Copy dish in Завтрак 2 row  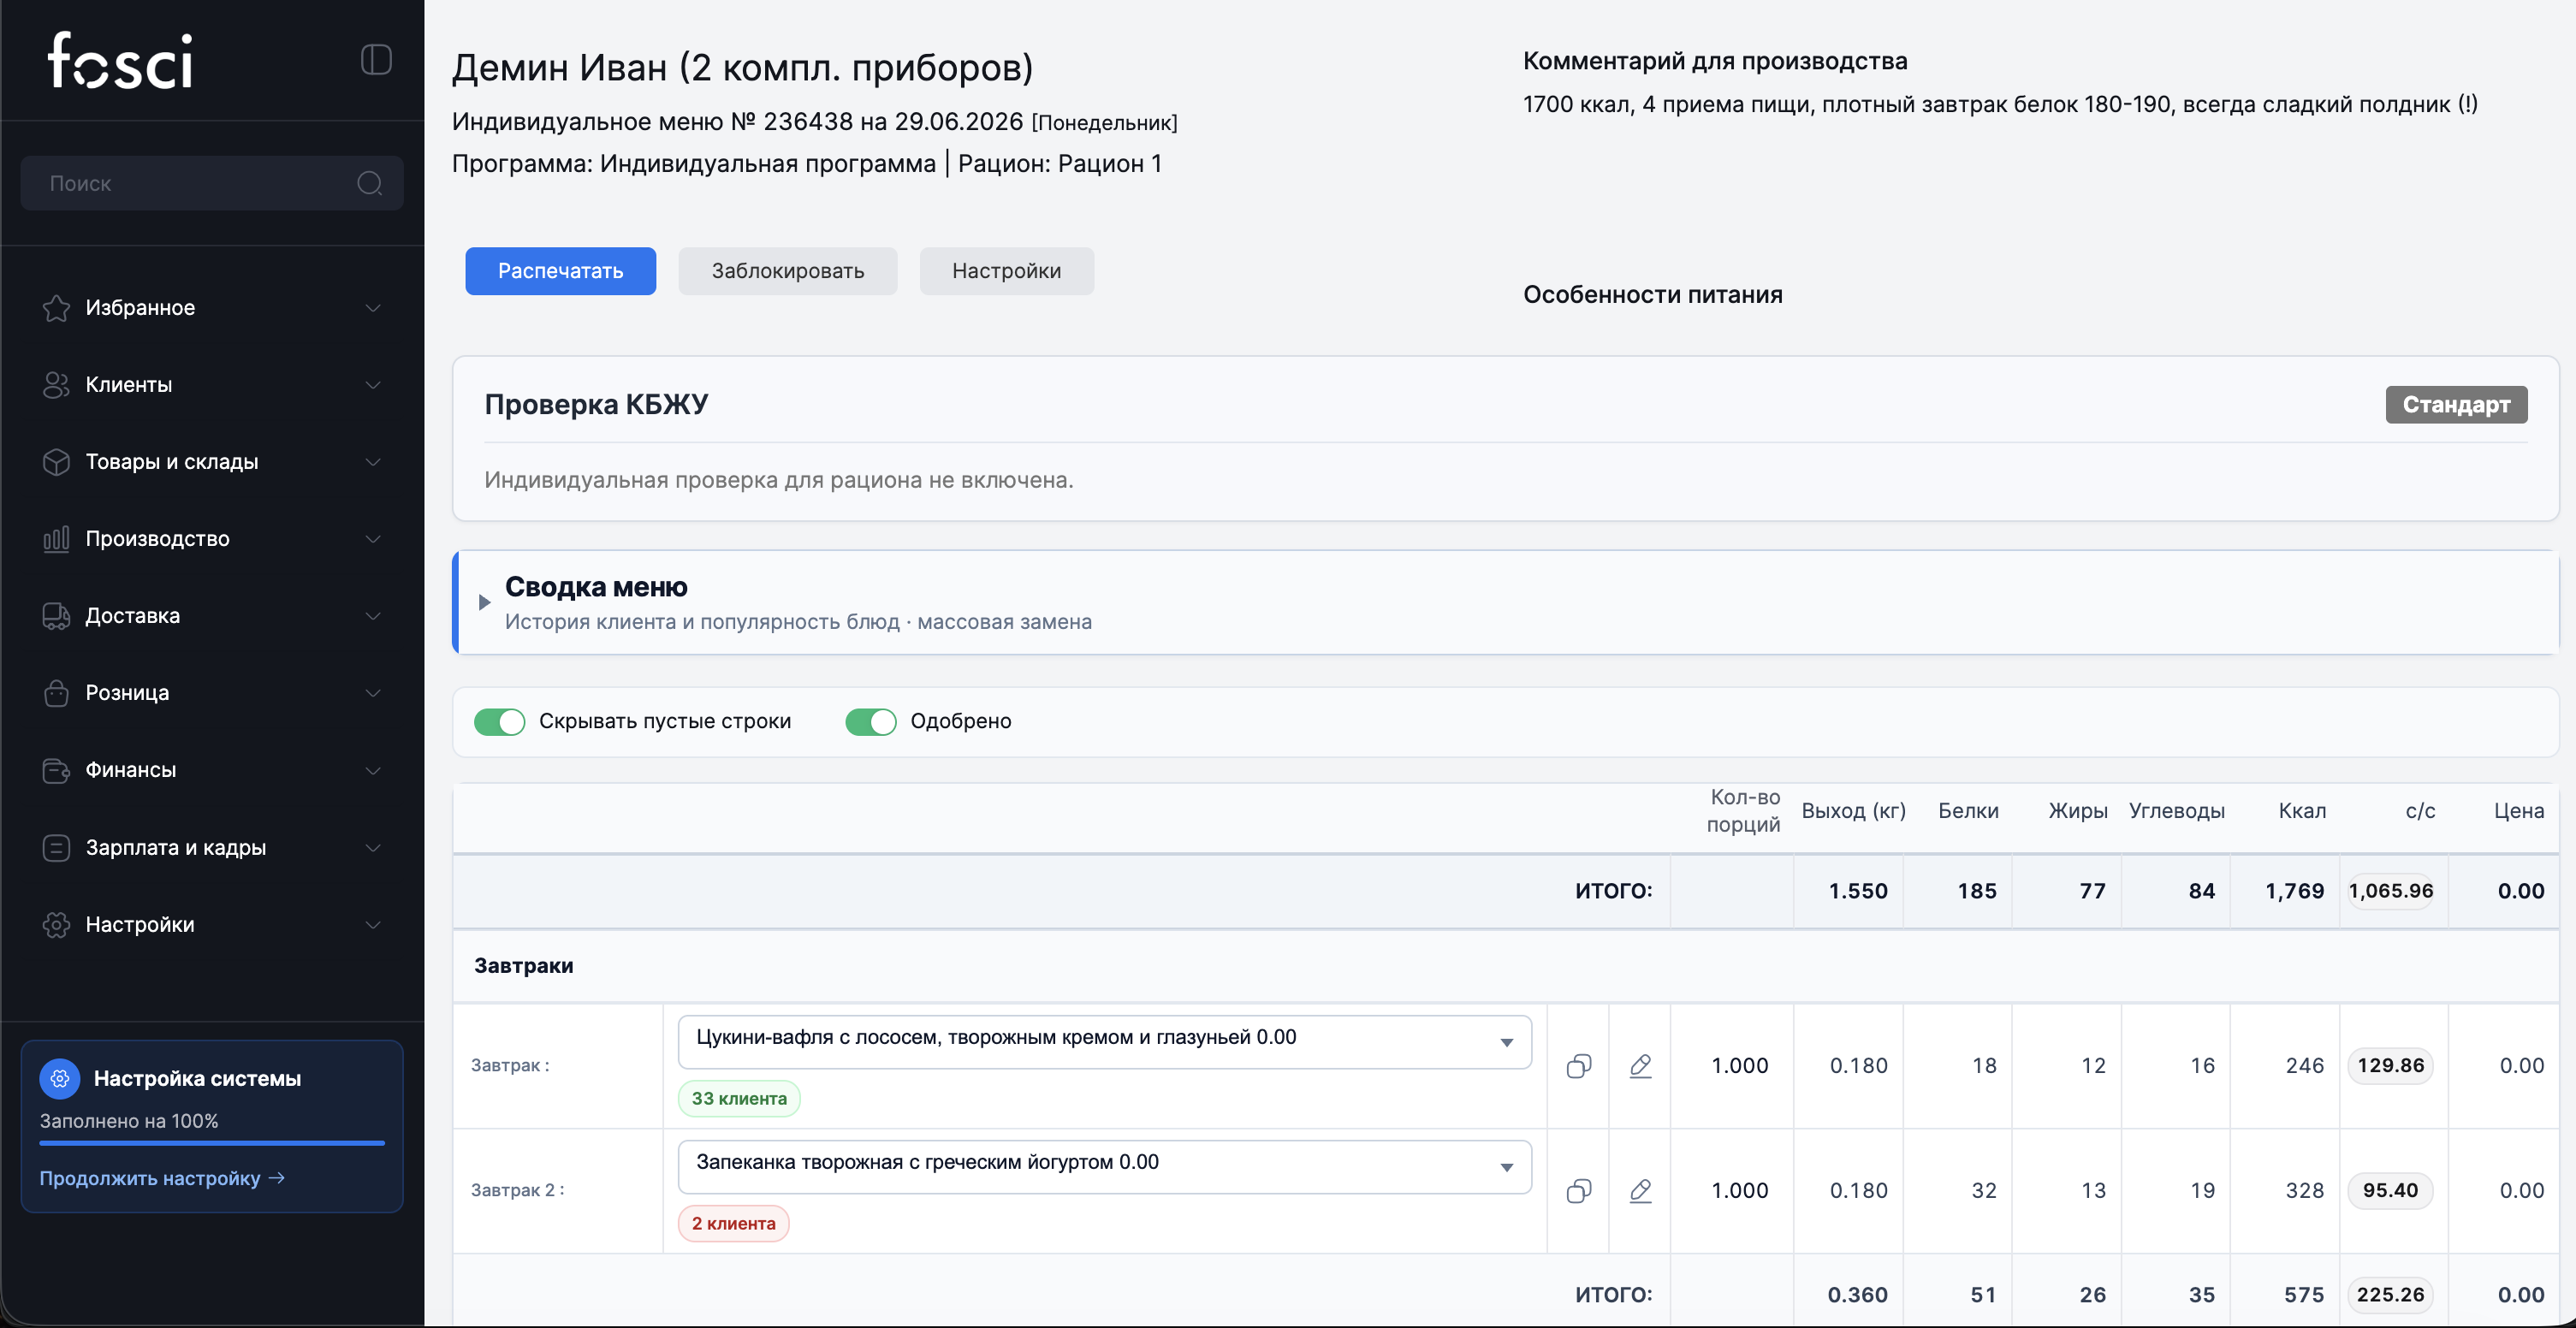coord(1579,1191)
